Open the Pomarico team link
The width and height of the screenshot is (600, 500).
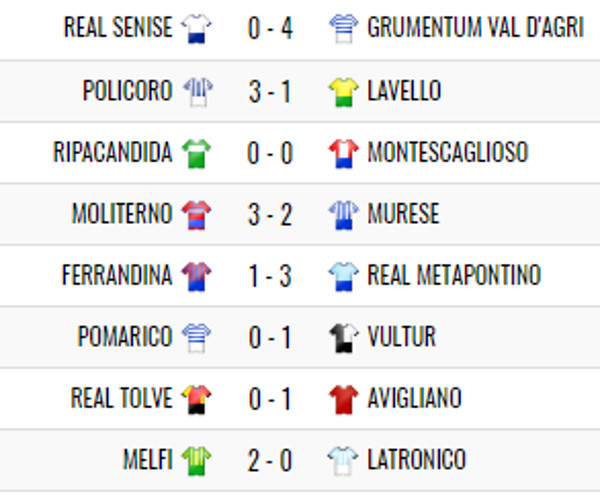click(x=125, y=337)
